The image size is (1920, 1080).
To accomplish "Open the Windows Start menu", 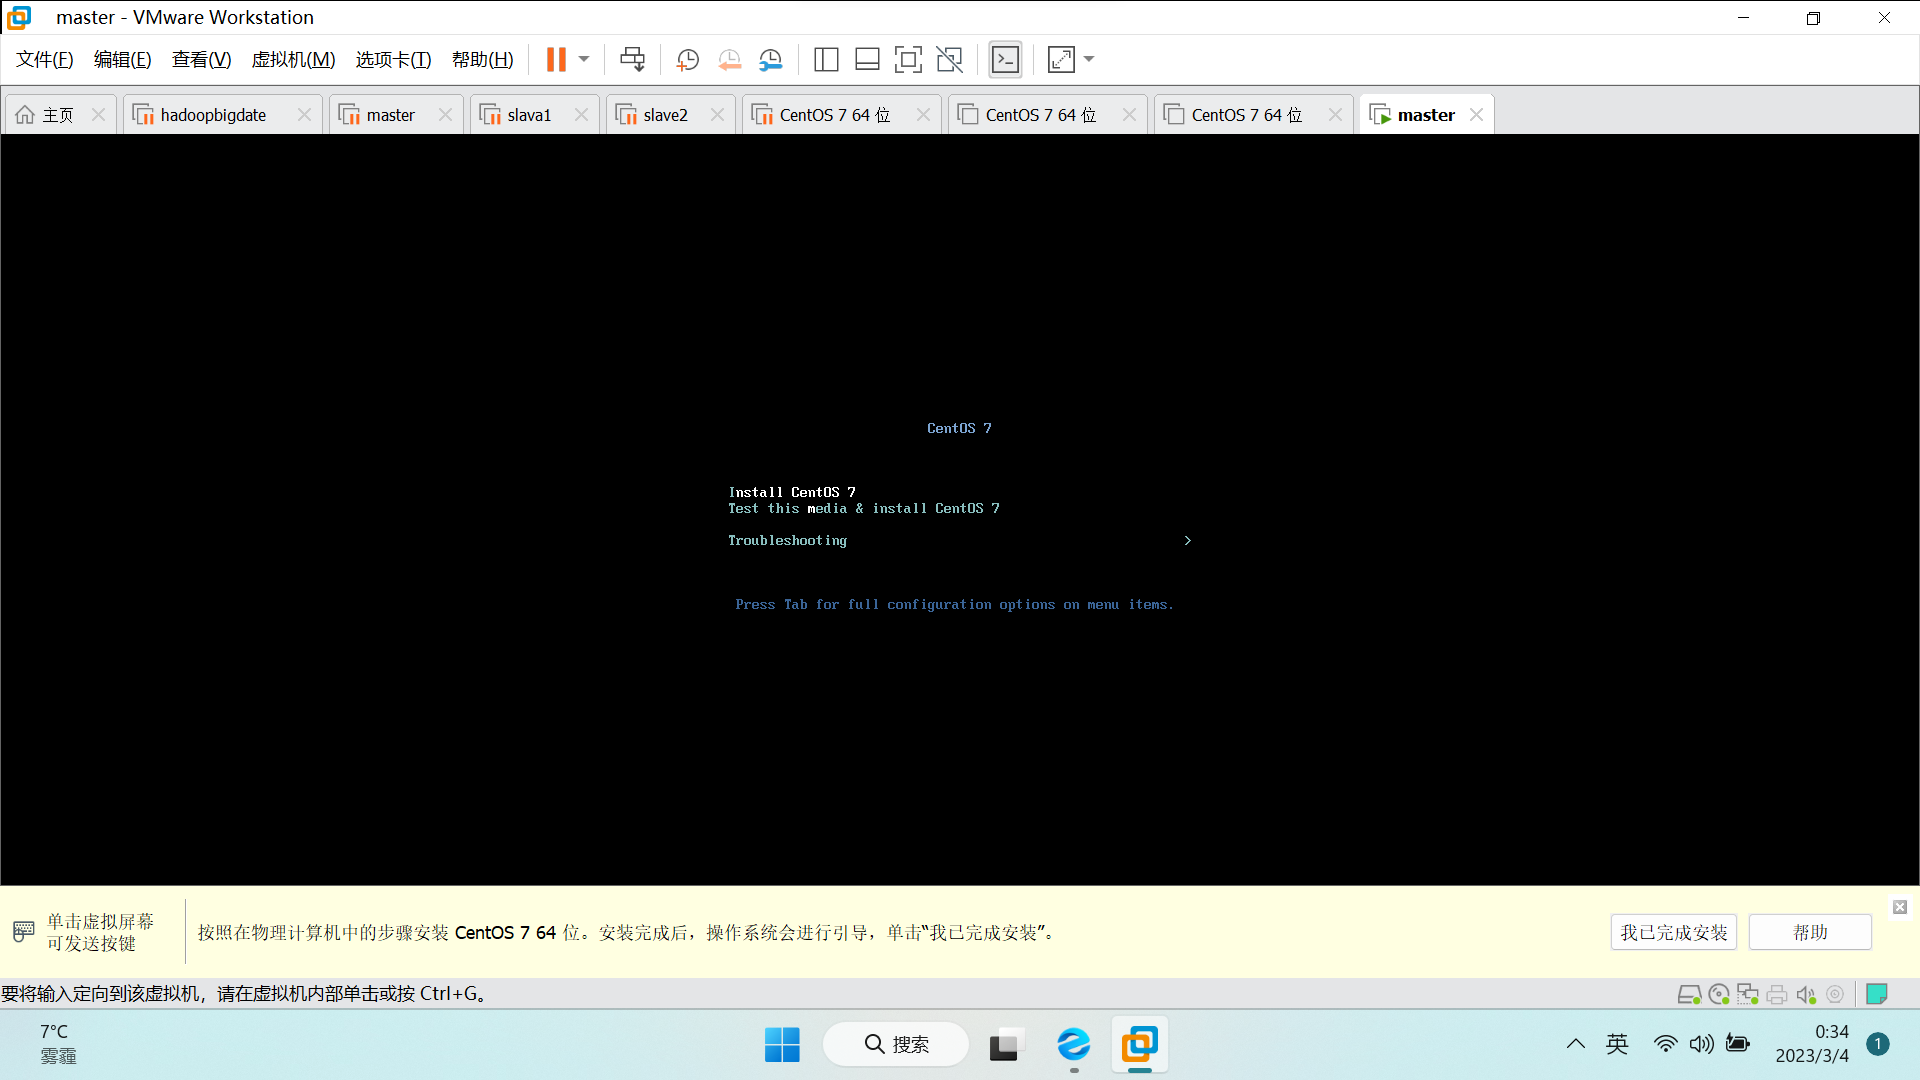I will click(x=782, y=1045).
